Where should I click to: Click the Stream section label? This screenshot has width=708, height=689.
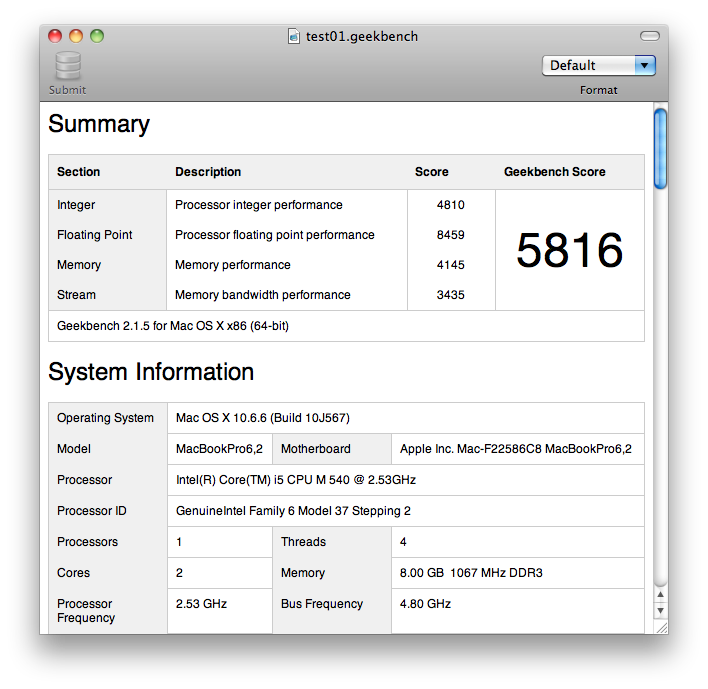(x=76, y=295)
